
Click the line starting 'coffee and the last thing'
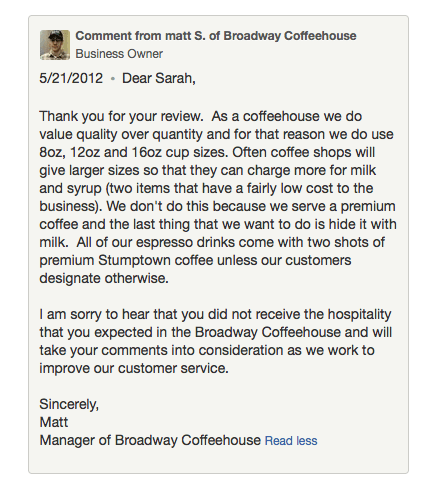click(x=218, y=224)
